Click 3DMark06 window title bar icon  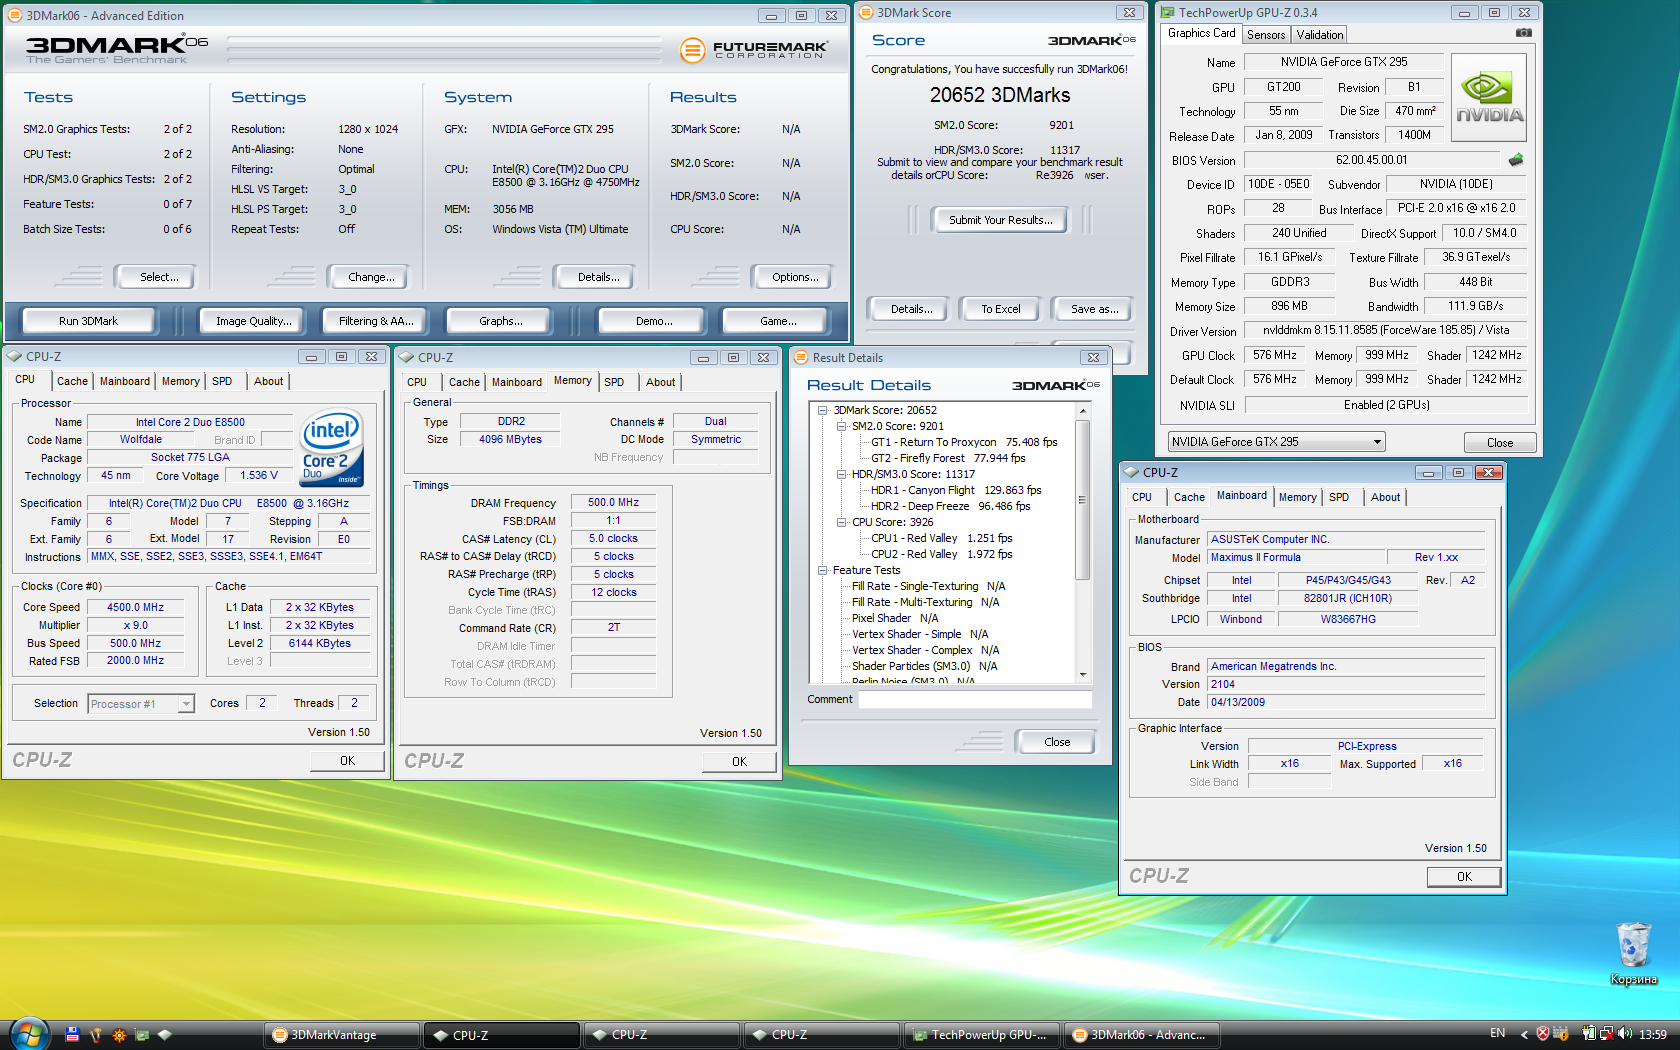pos(15,15)
